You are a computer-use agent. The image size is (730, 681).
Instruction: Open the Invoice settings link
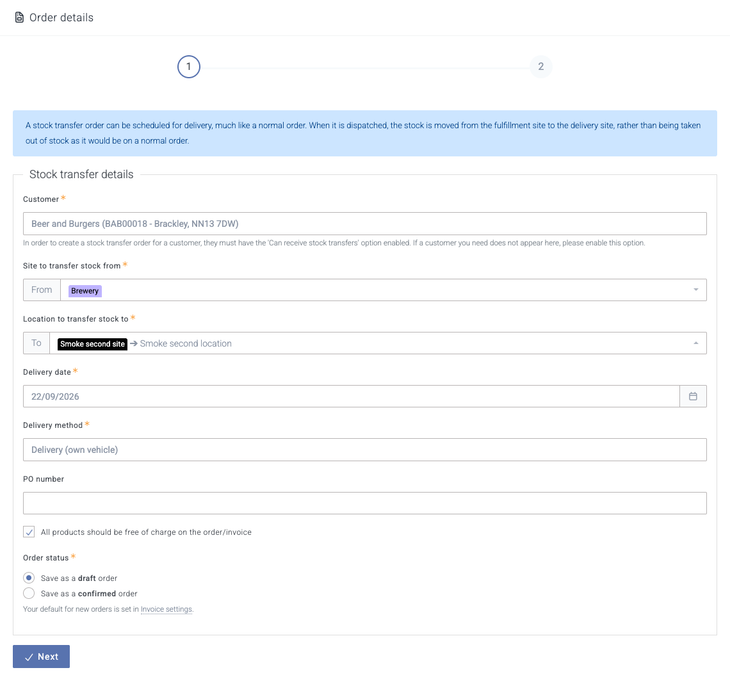coord(166,609)
